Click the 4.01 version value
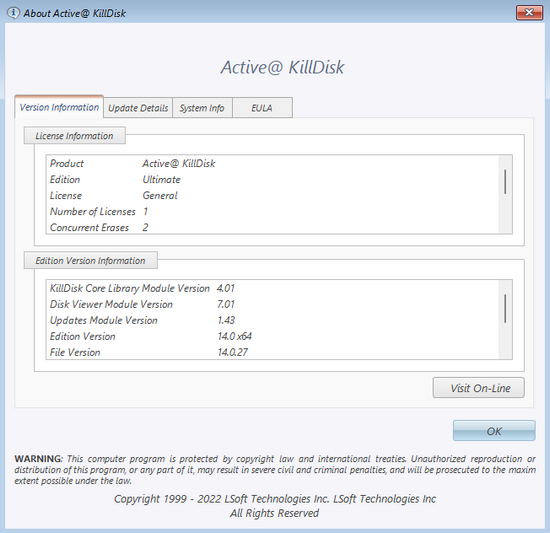 [x=226, y=288]
